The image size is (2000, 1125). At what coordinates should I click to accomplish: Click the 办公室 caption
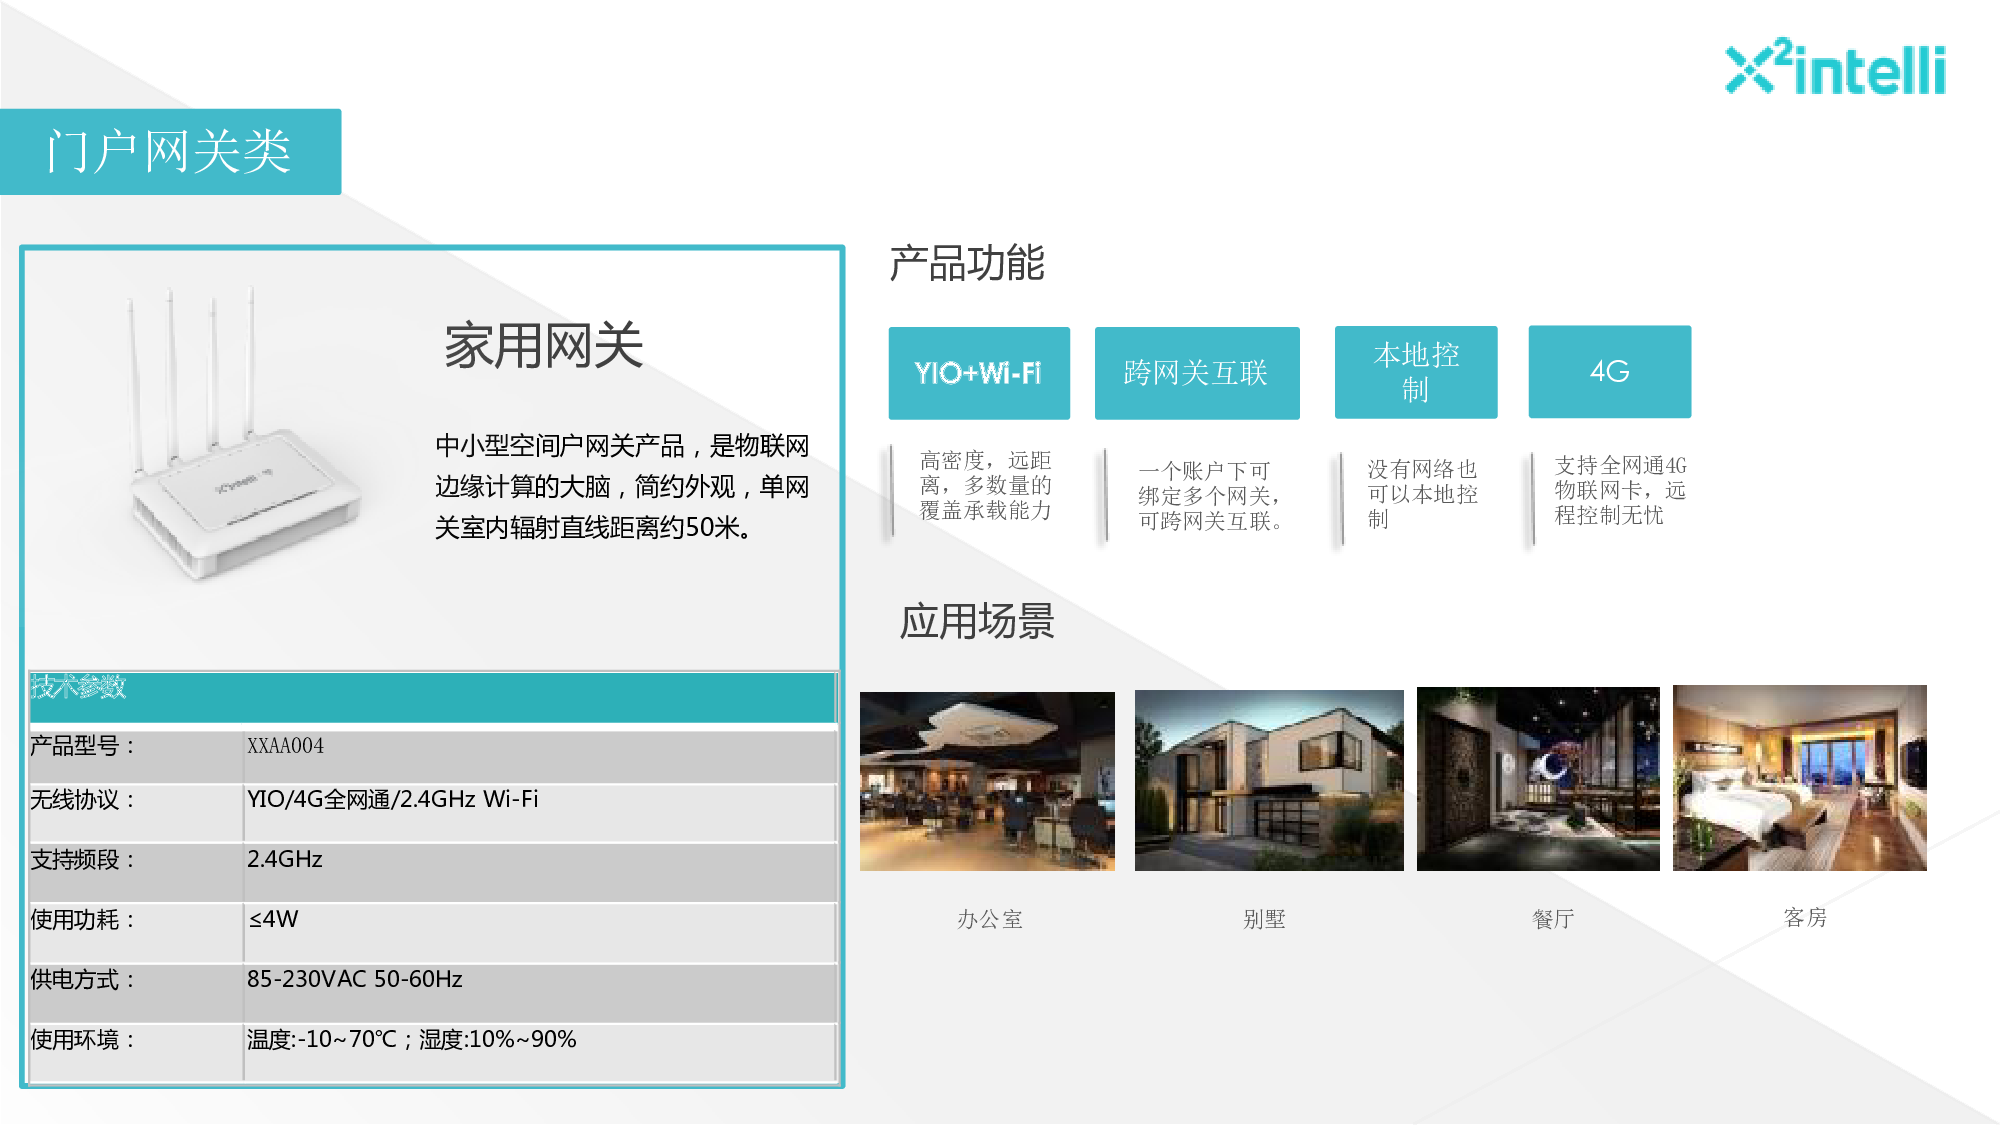[990, 919]
